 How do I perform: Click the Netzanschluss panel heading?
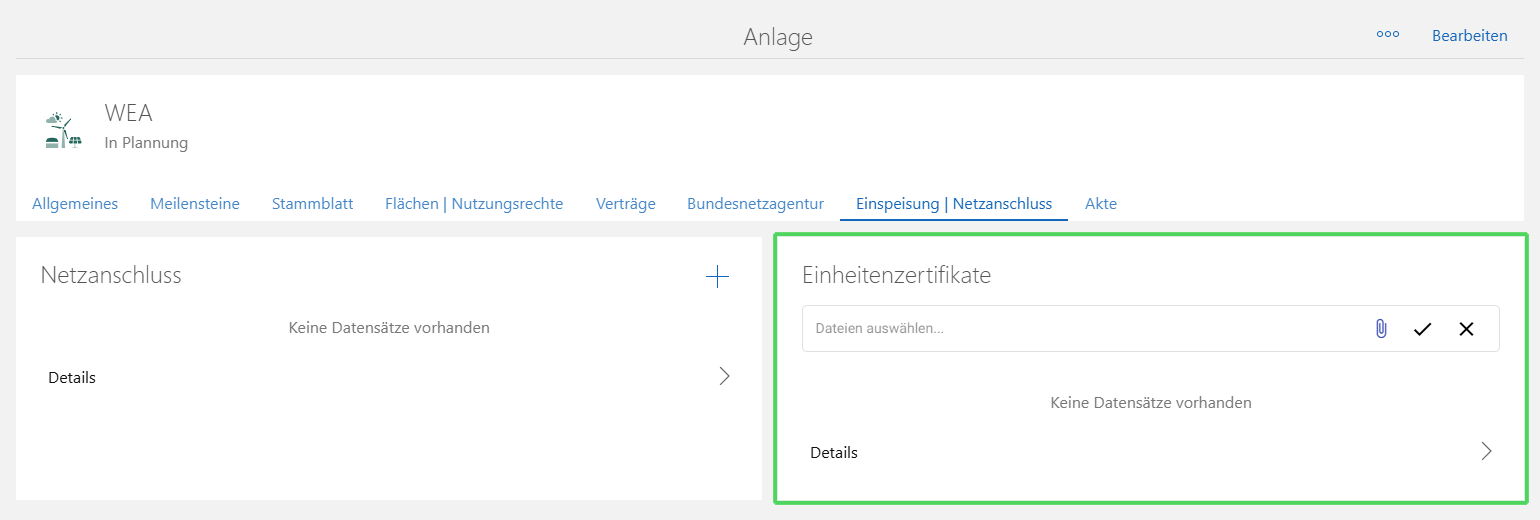point(111,275)
